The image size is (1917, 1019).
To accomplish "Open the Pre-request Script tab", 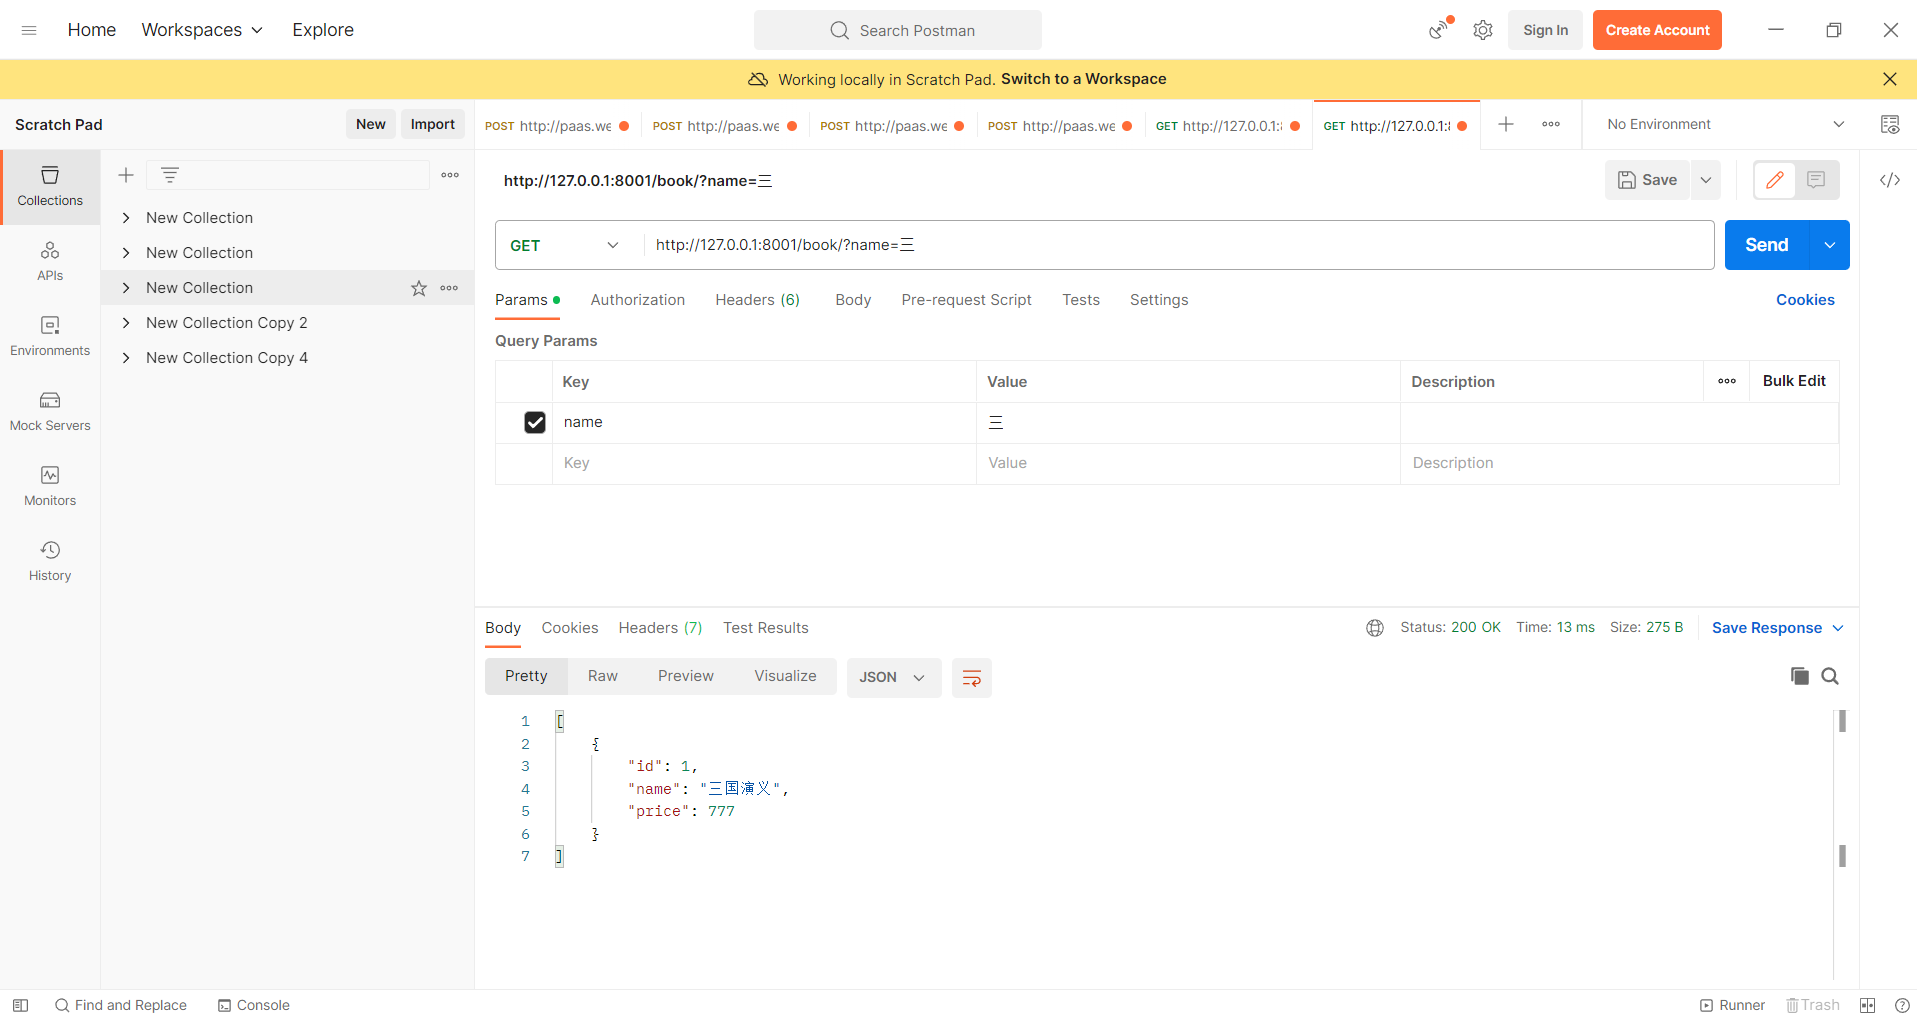I will pos(966,300).
